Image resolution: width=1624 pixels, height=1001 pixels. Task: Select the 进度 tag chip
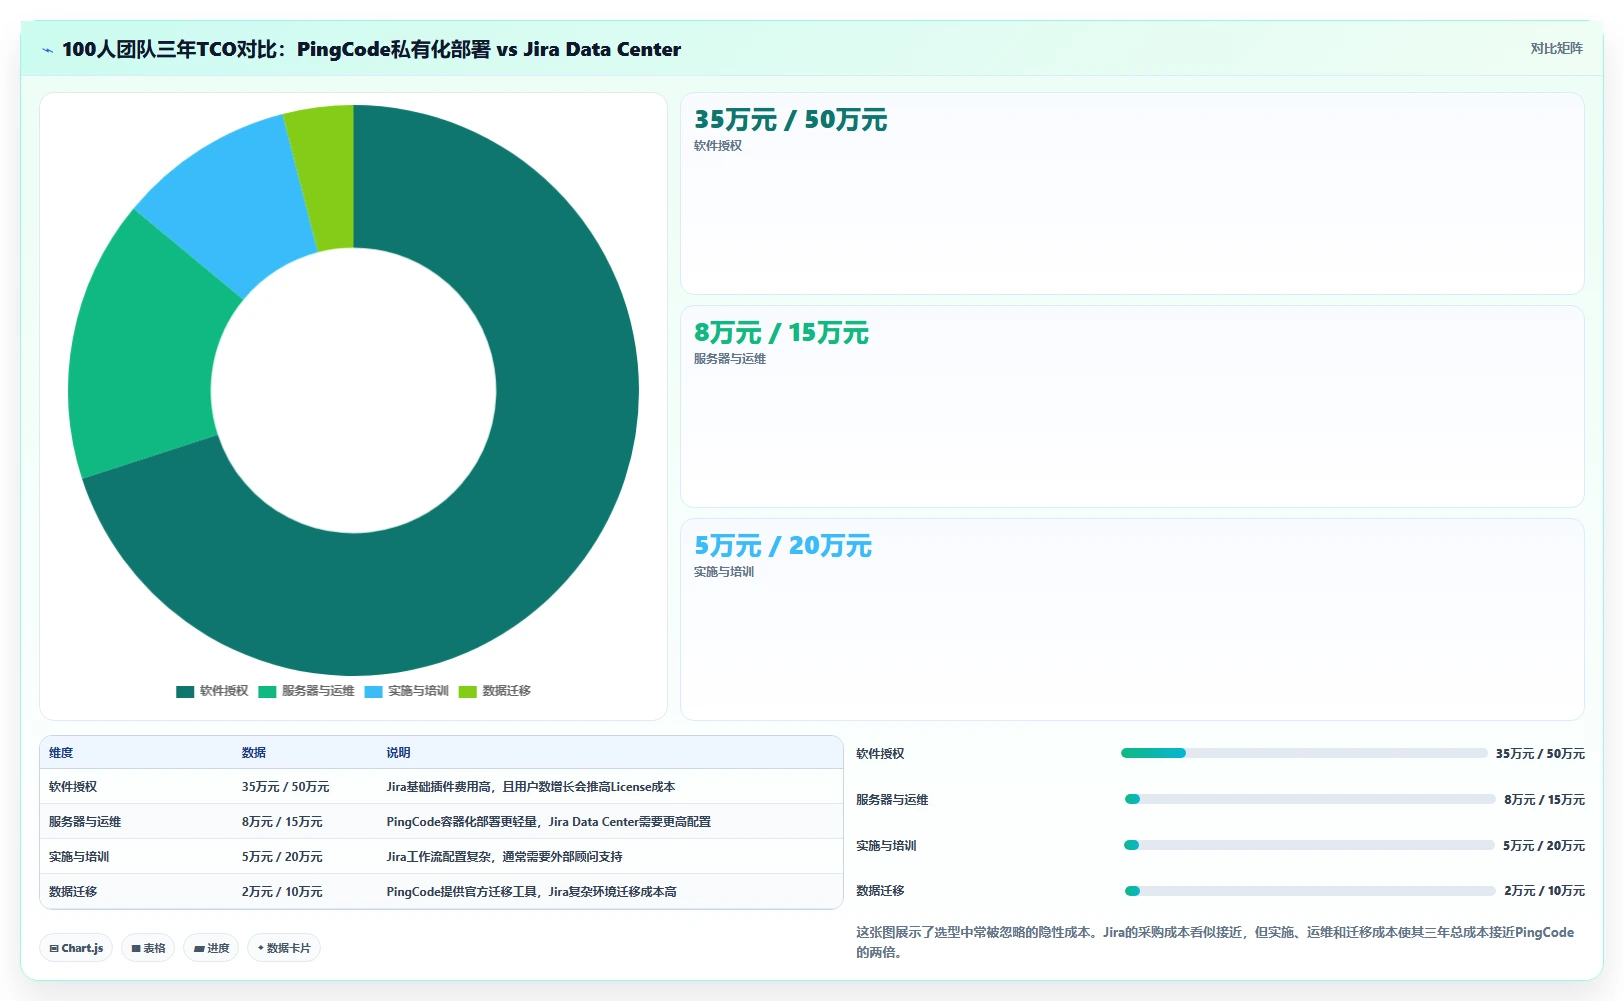211,948
